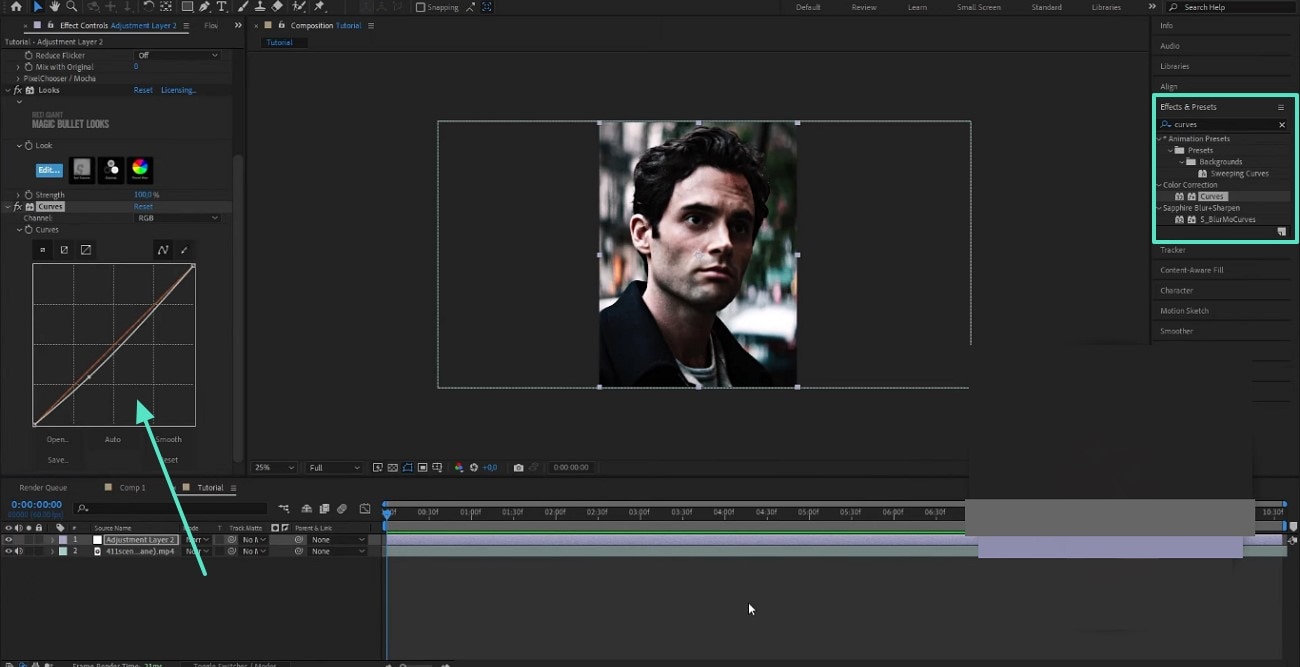Click the graph editor icon in timeline

365,509
